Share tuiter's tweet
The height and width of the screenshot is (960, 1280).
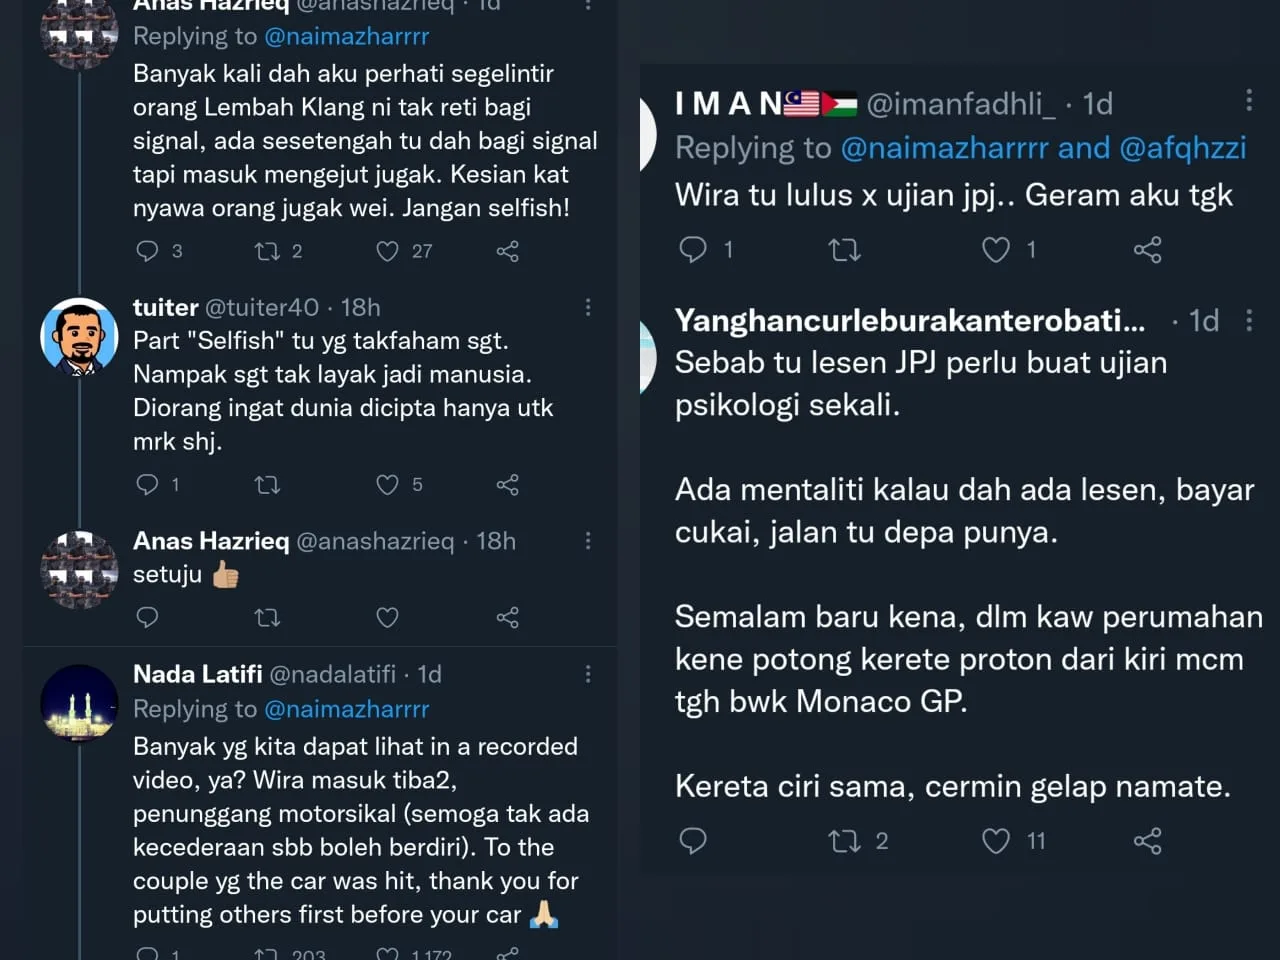[507, 485]
